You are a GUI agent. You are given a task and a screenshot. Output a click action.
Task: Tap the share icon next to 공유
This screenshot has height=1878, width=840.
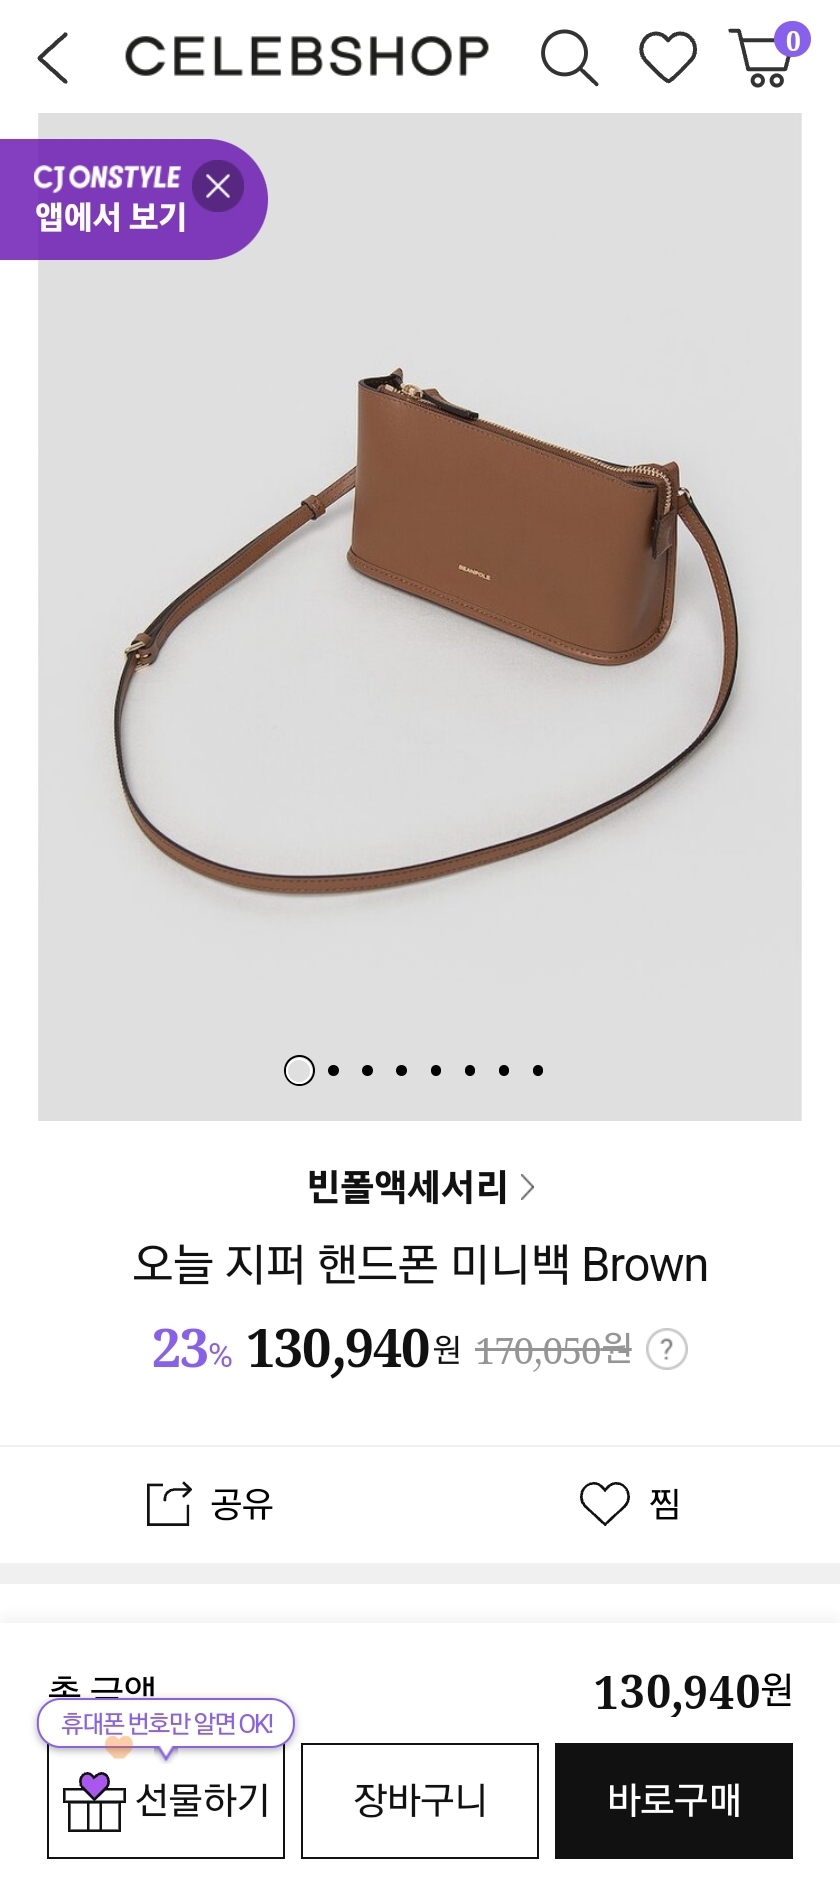tap(168, 1503)
